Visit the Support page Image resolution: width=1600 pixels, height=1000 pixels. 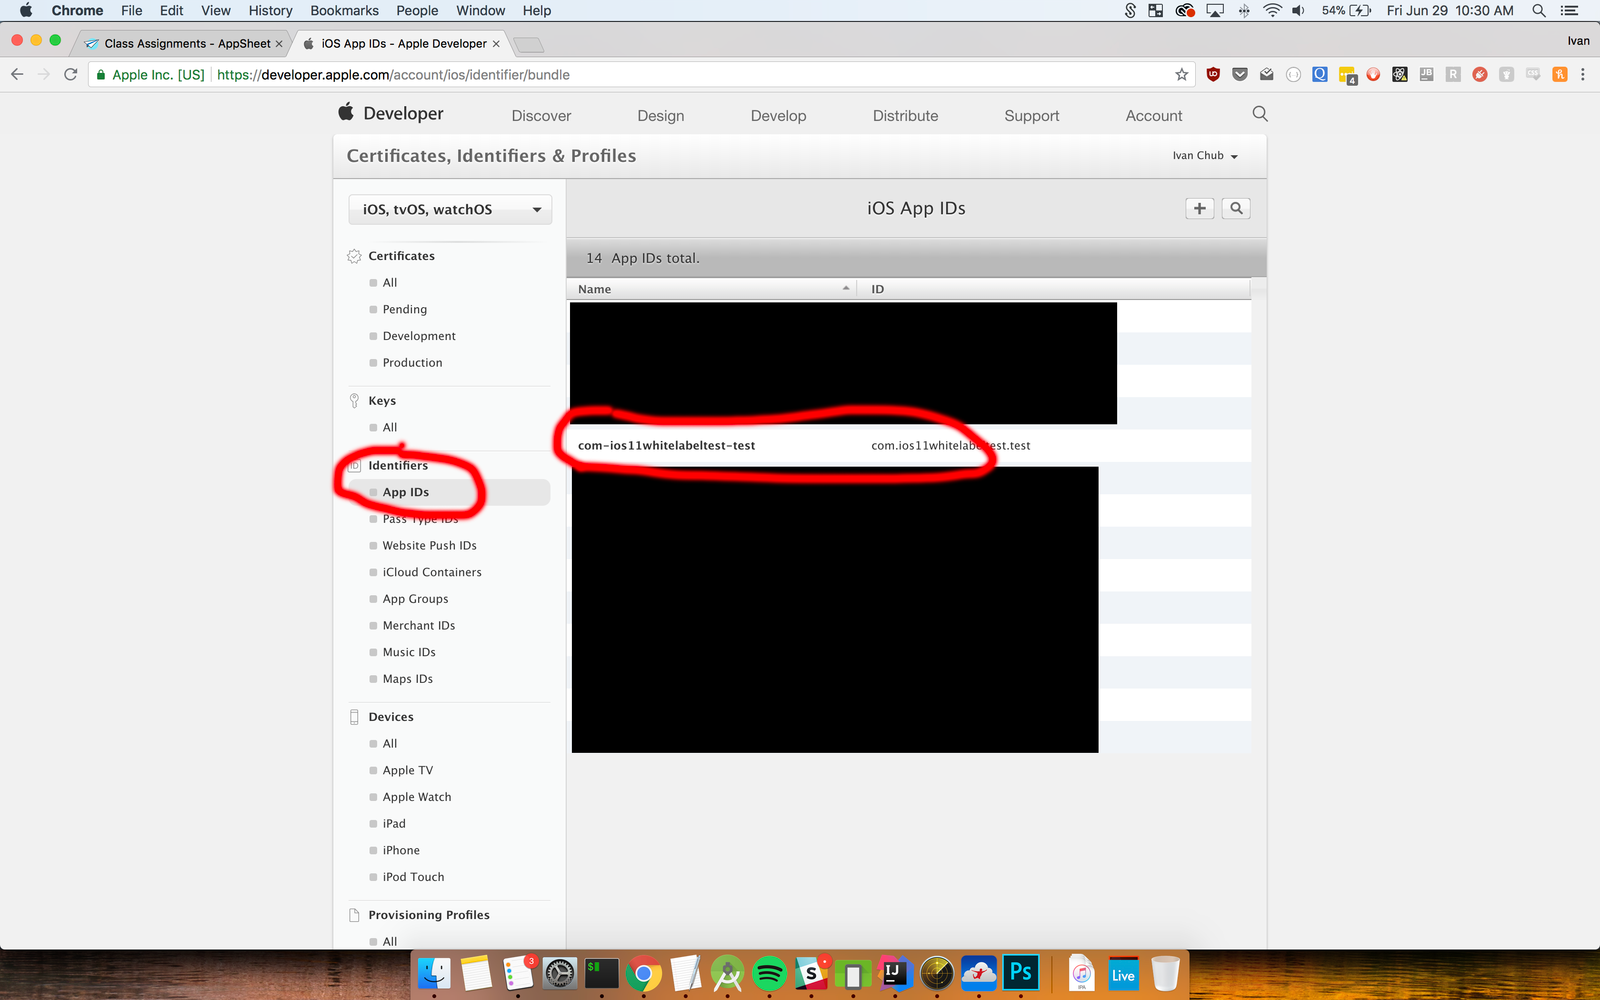1032,116
